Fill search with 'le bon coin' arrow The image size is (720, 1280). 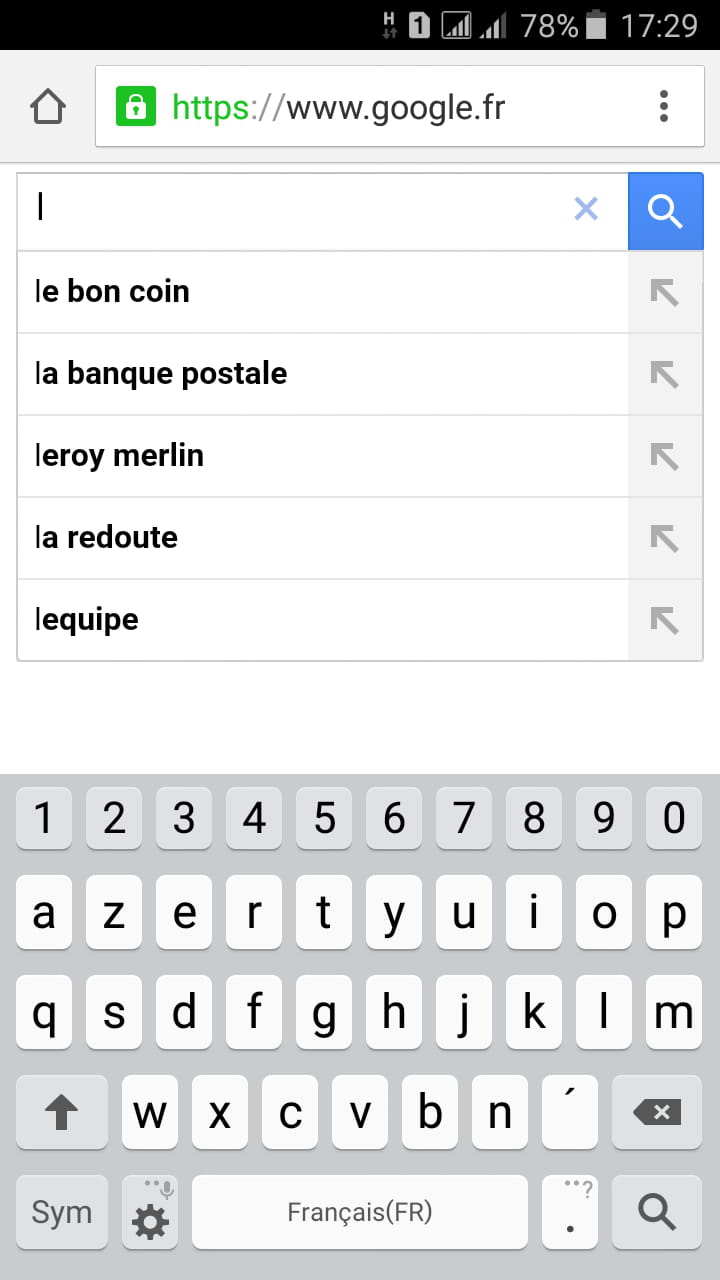click(664, 292)
